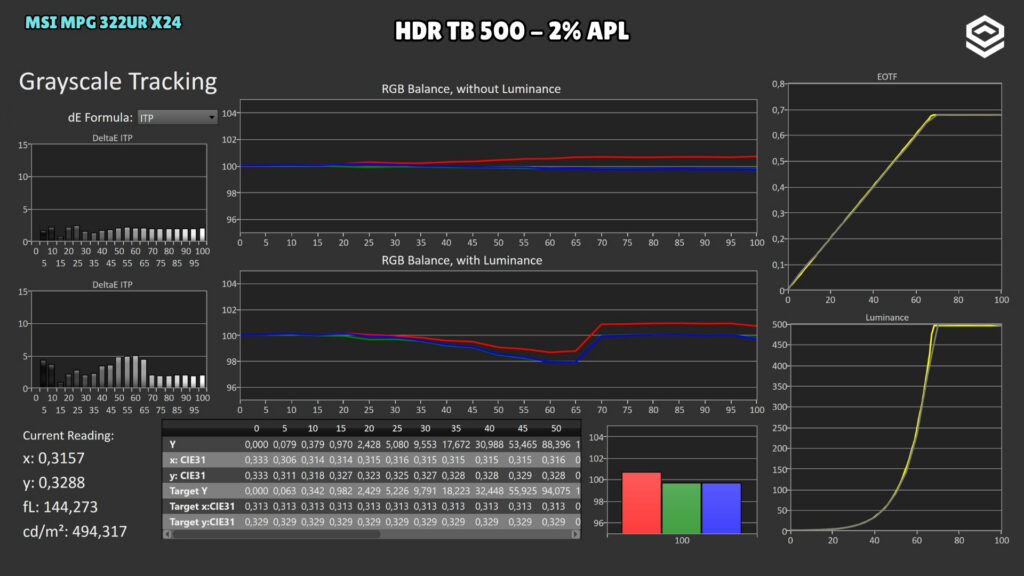Image resolution: width=1024 pixels, height=576 pixels.
Task: Click the y: CIE31 value '0,311' cell
Action: tap(284, 475)
